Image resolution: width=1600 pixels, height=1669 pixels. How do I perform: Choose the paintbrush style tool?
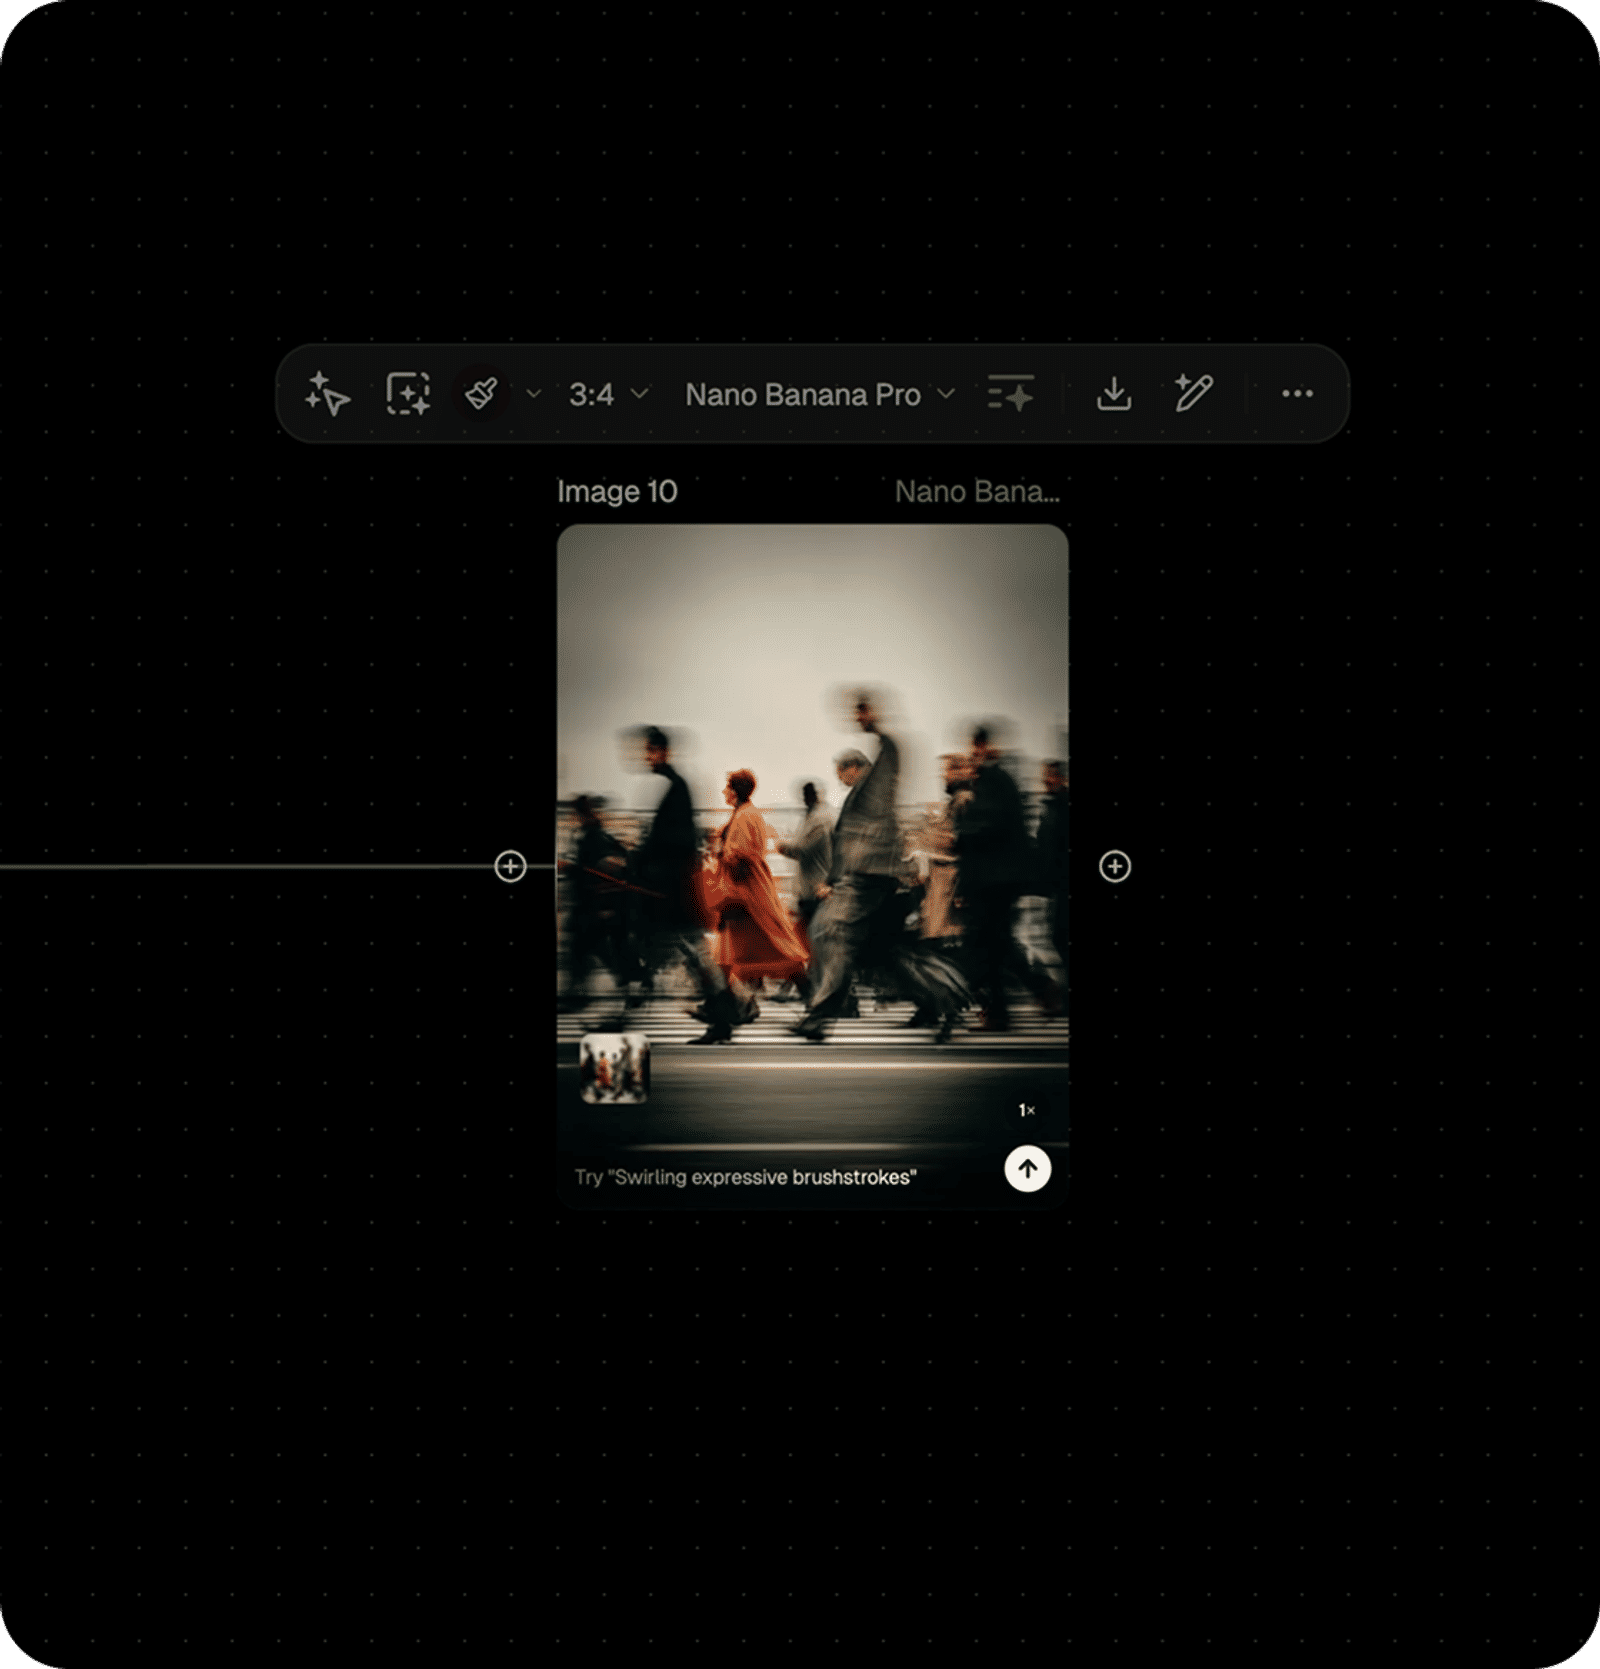coord(482,393)
